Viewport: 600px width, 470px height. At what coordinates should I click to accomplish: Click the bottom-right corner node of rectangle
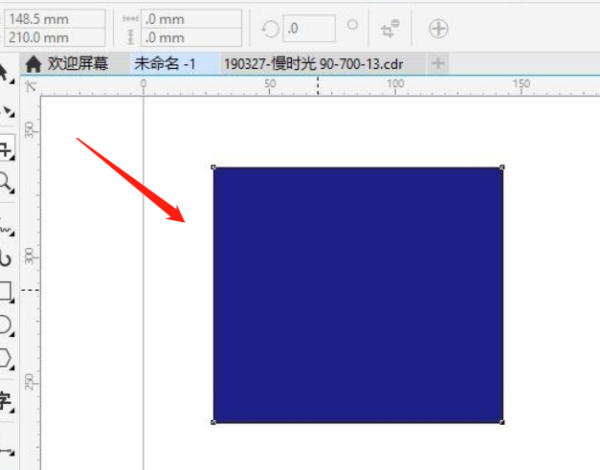point(502,422)
